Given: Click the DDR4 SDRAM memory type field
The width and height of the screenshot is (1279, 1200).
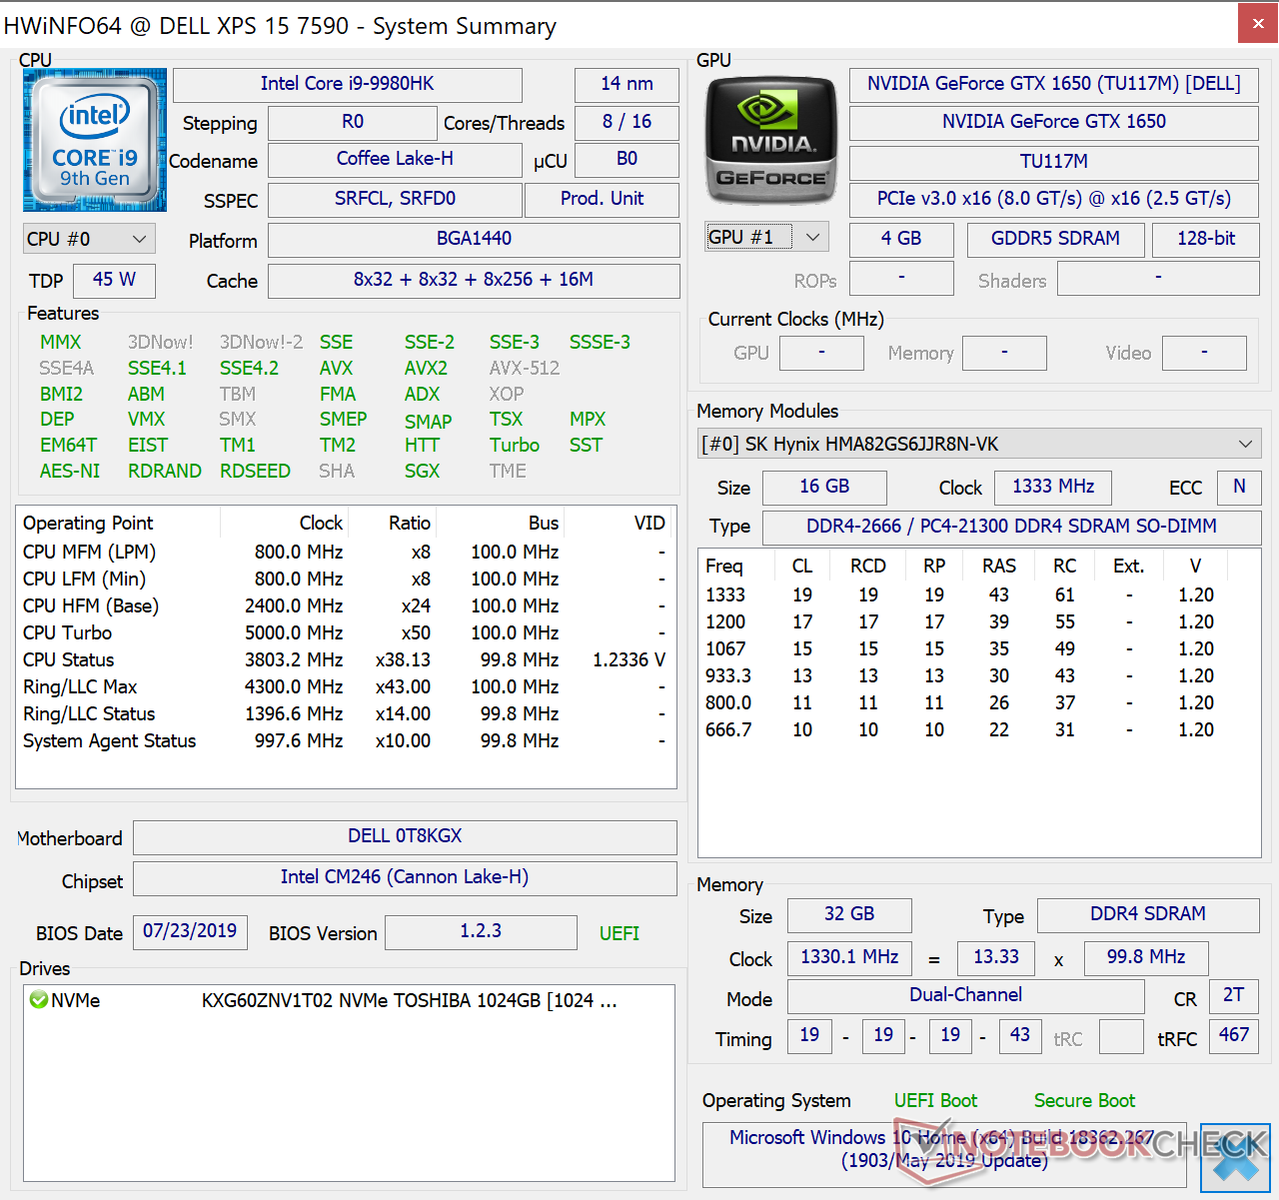Looking at the screenshot, I should [1148, 915].
